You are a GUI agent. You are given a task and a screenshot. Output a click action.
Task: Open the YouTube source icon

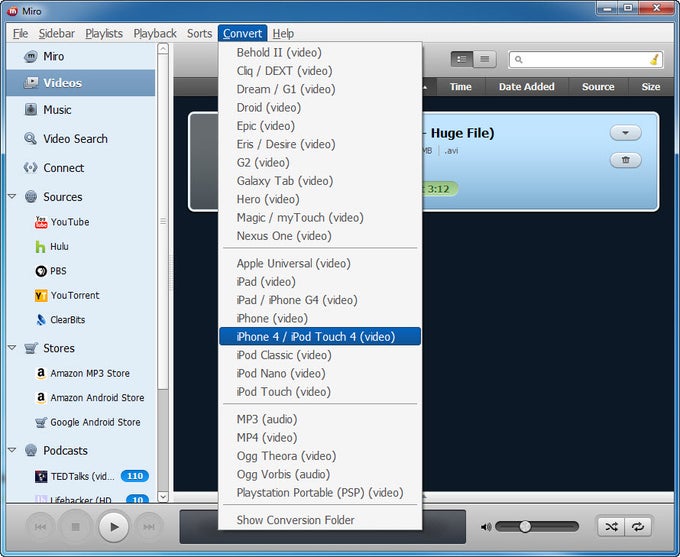[41, 222]
